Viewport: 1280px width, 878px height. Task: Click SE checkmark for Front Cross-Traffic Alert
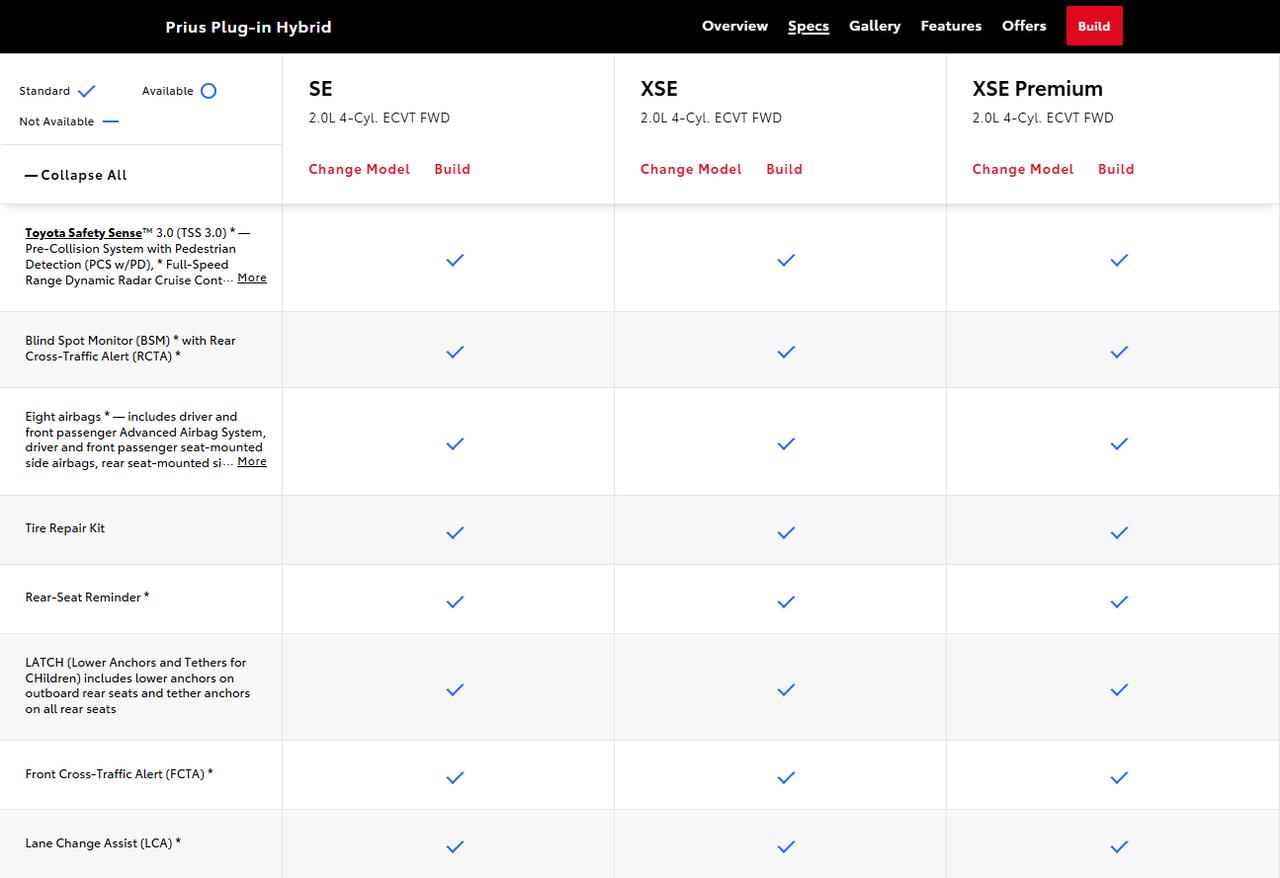455,778
